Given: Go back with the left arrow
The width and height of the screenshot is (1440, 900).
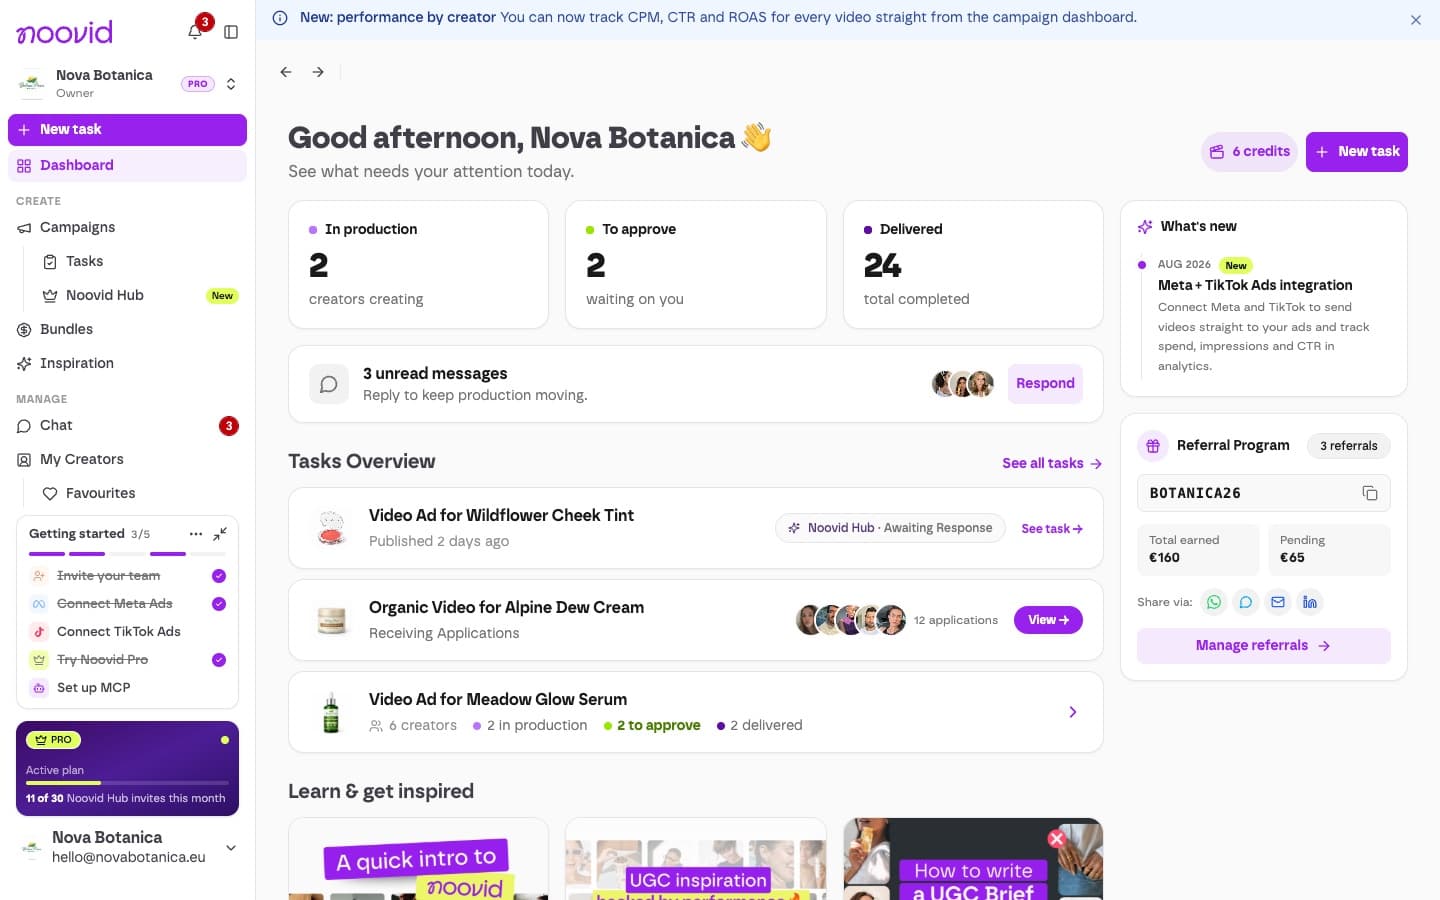Looking at the screenshot, I should [286, 72].
